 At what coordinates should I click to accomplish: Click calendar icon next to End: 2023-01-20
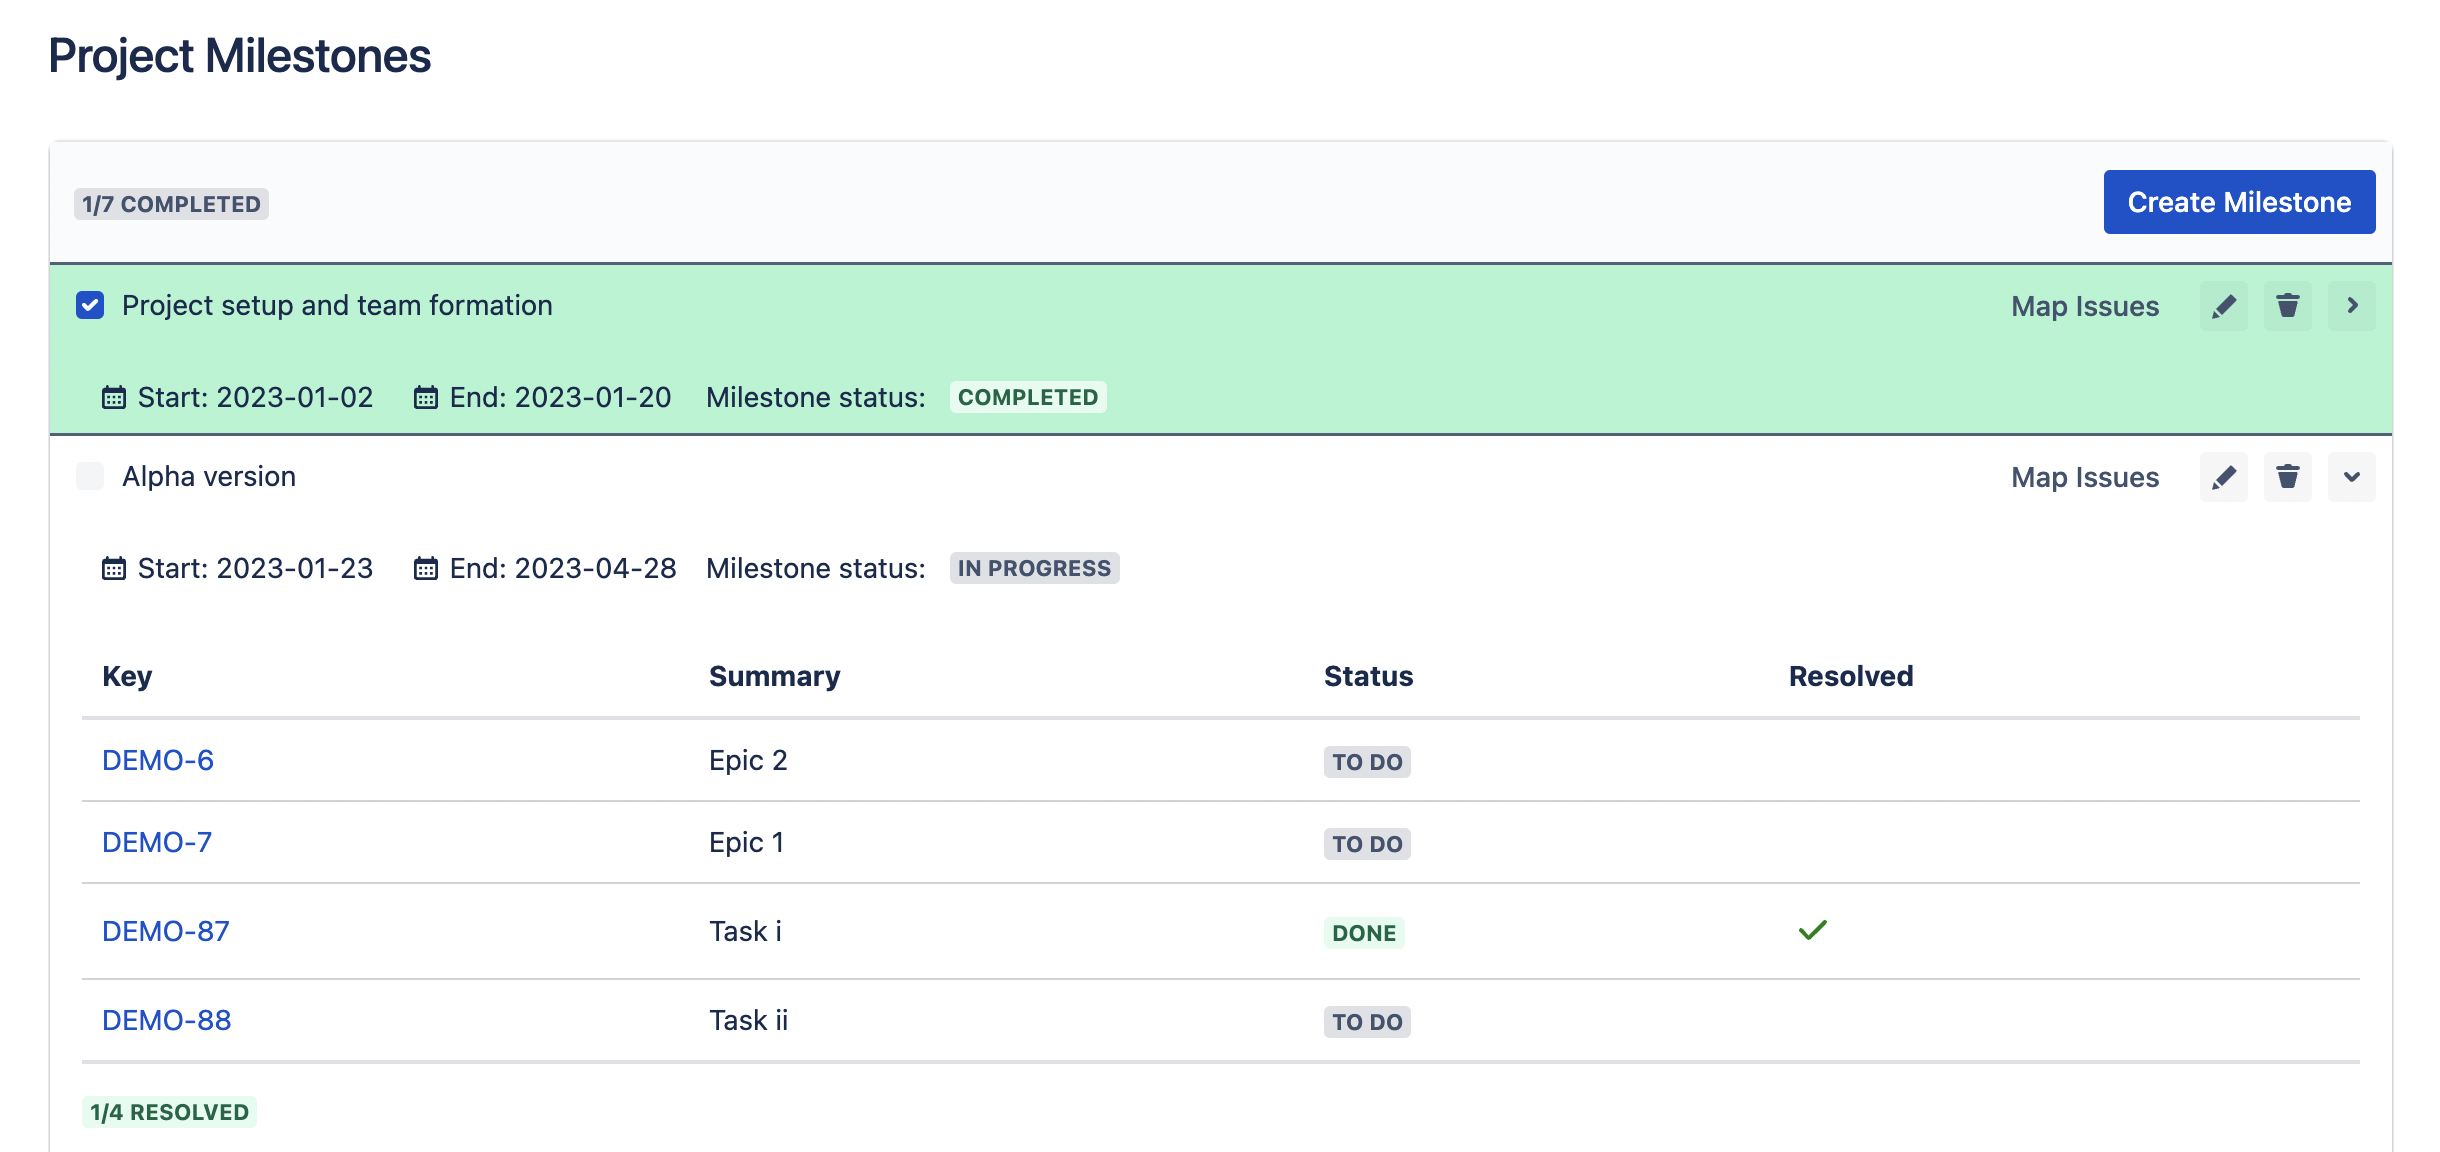(426, 398)
